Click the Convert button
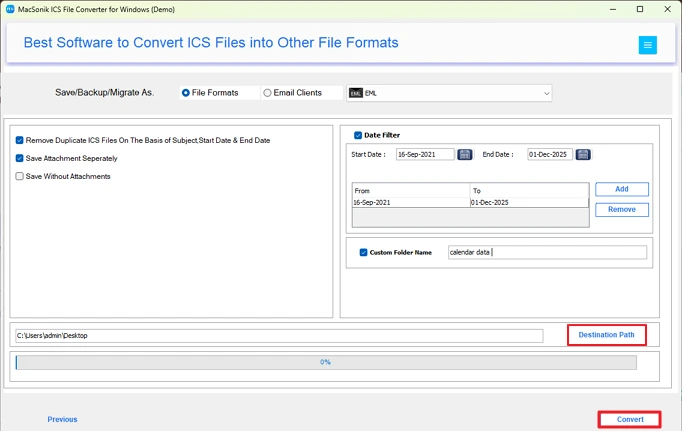Viewport: 682px width, 431px height. point(629,419)
